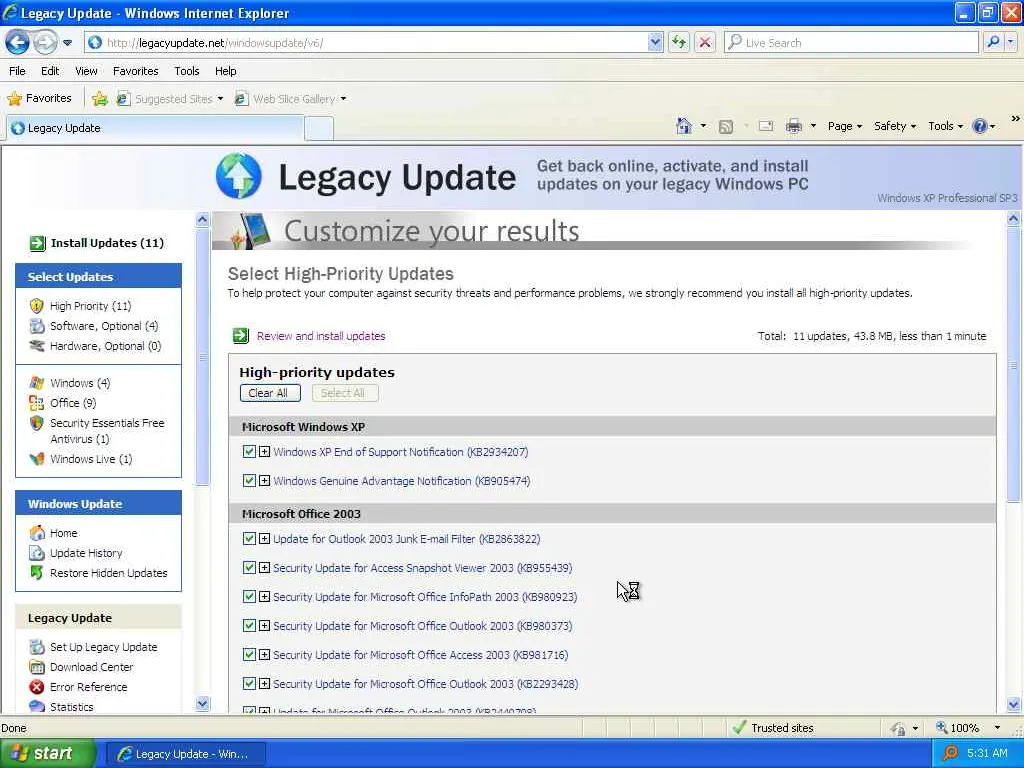Click the Print toolbar icon
1024x768 pixels.
coord(793,126)
